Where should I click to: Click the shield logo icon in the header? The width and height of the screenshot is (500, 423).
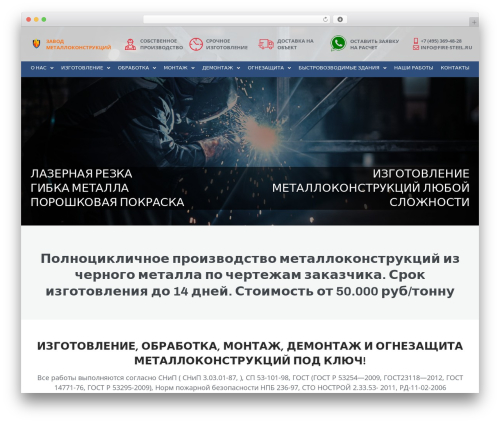point(36,44)
